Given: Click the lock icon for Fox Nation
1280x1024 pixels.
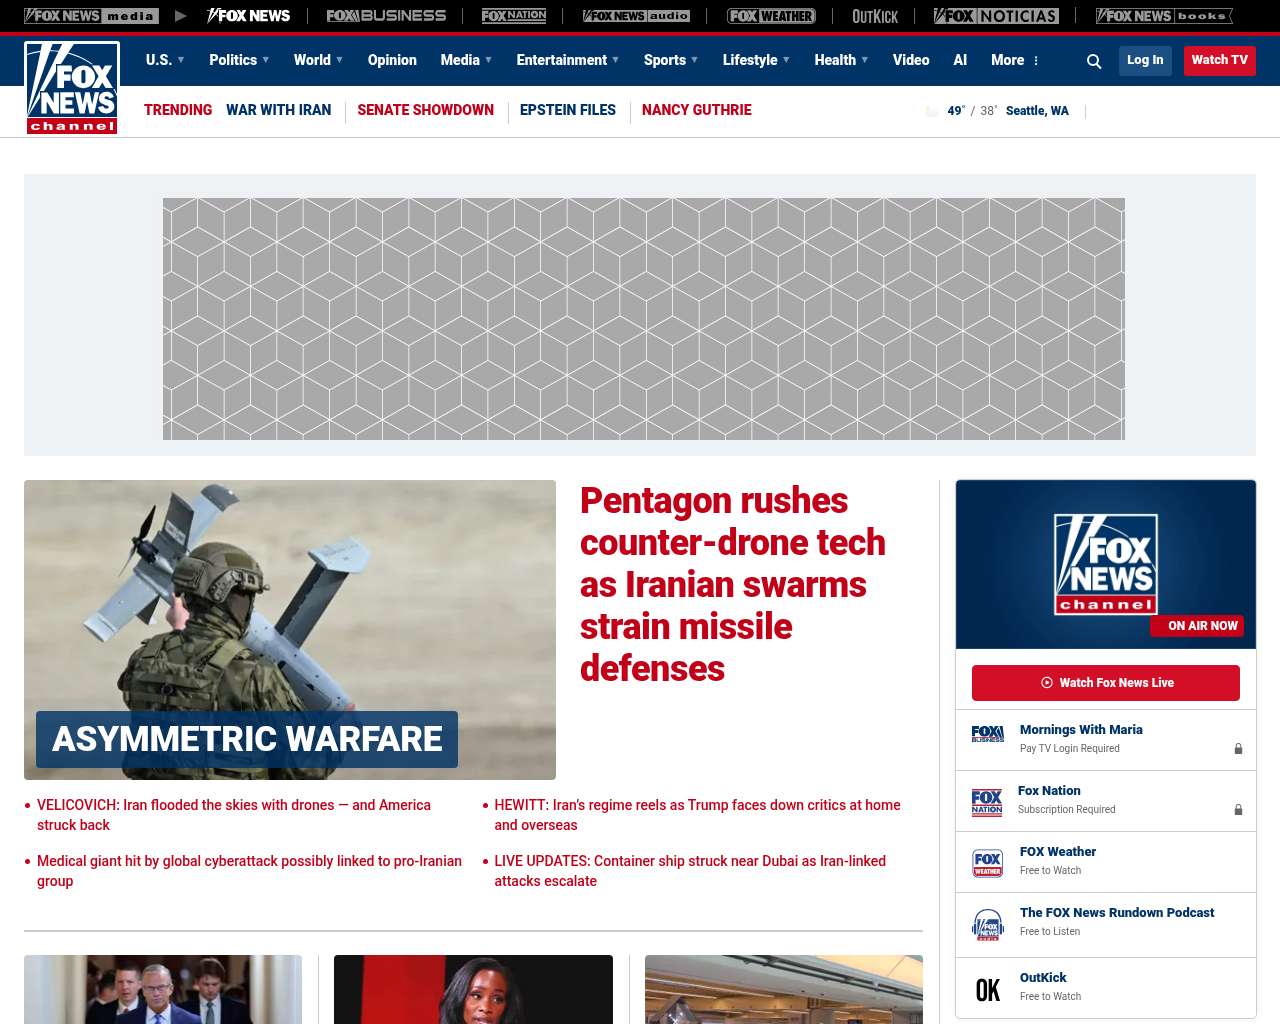Looking at the screenshot, I should point(1238,810).
